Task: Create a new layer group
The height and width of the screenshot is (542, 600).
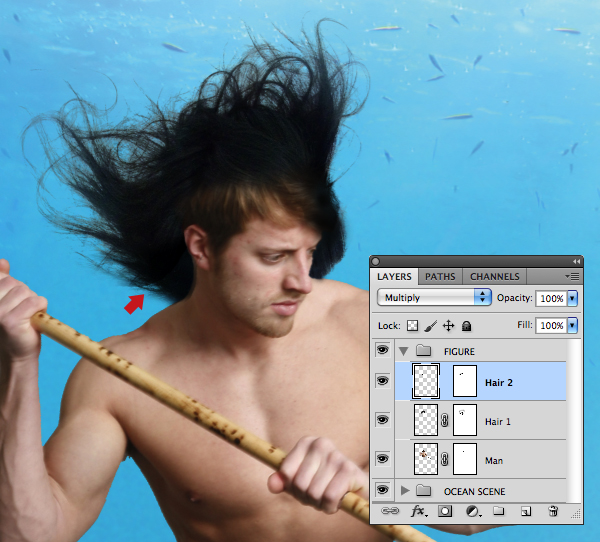Action: (x=498, y=511)
